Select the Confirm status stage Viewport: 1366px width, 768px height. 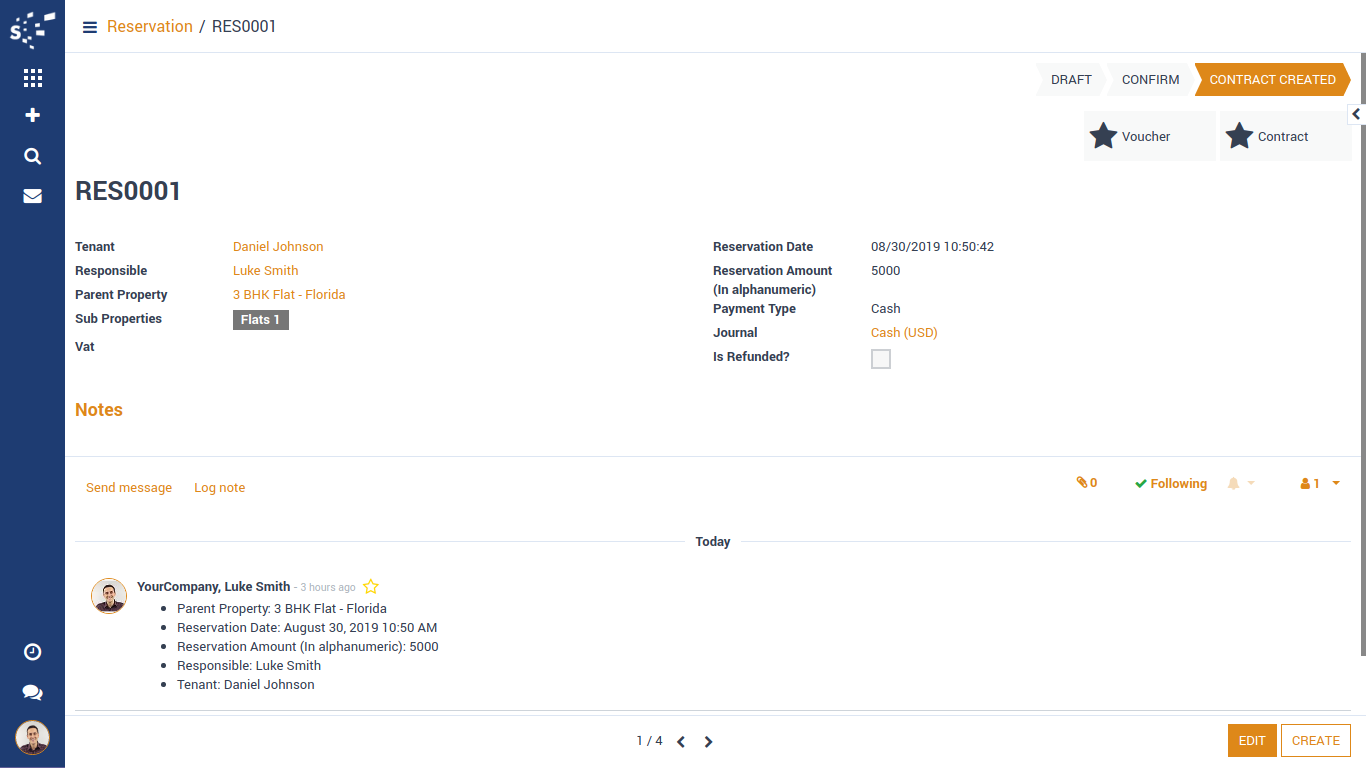1150,80
